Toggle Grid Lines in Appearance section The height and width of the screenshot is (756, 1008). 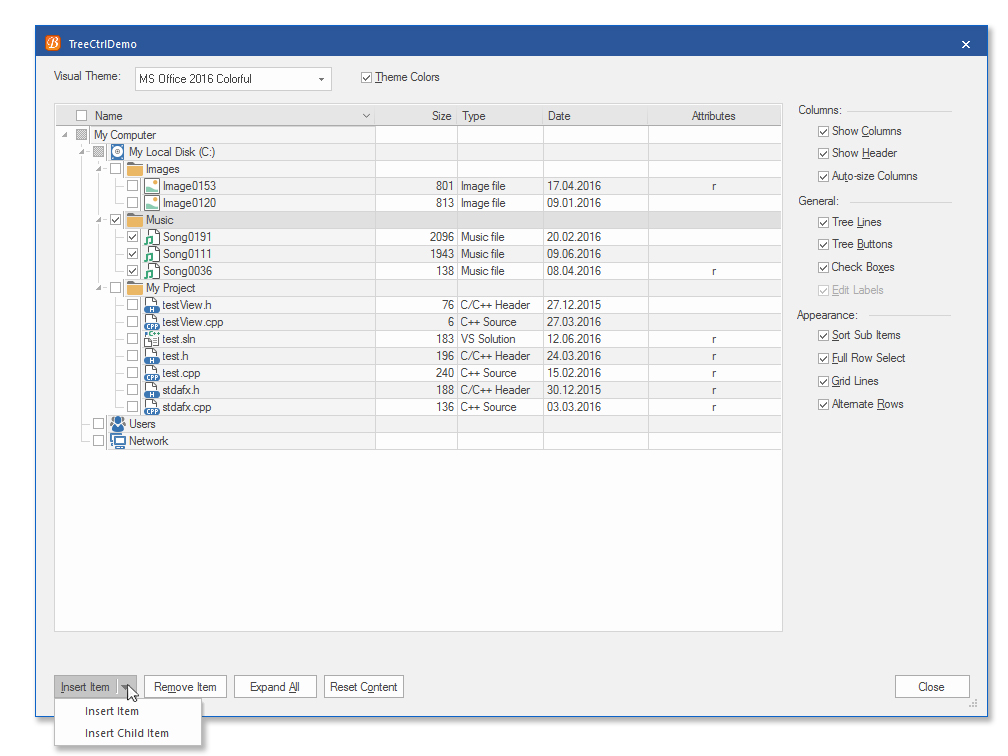pos(821,381)
